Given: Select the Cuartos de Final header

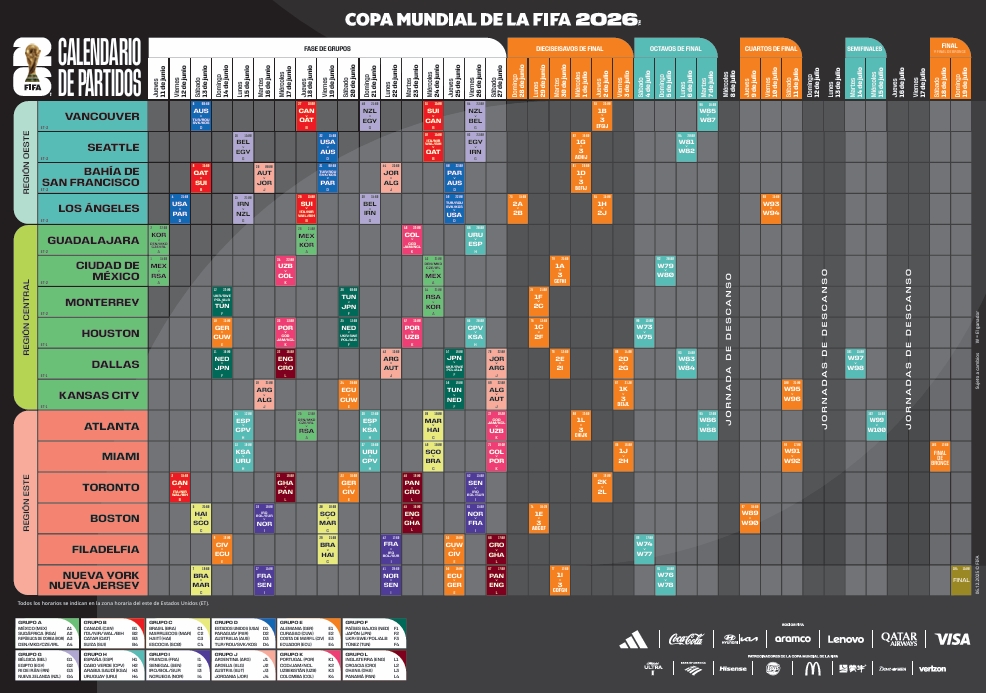Looking at the screenshot, I should pyautogui.click(x=770, y=47).
